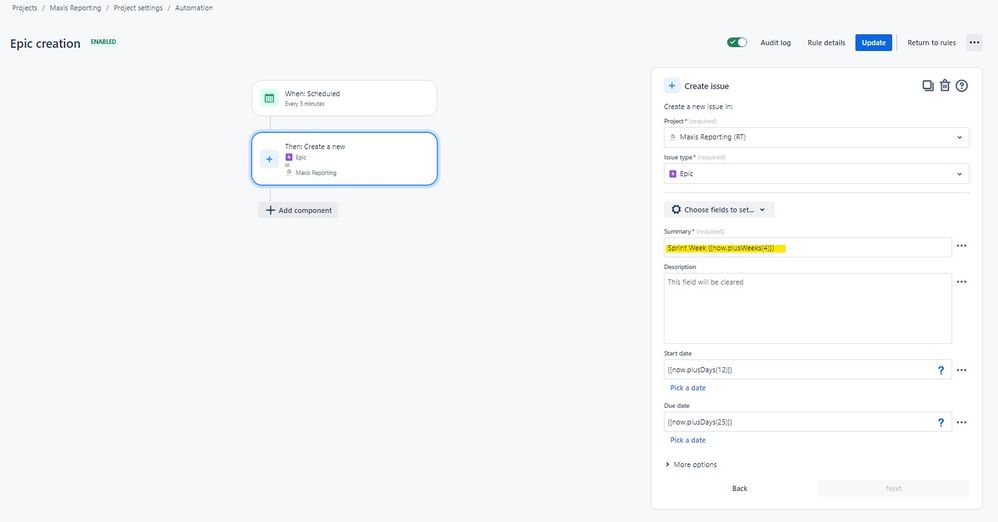
Task: Click the calendar trigger icon
Action: coord(269,98)
